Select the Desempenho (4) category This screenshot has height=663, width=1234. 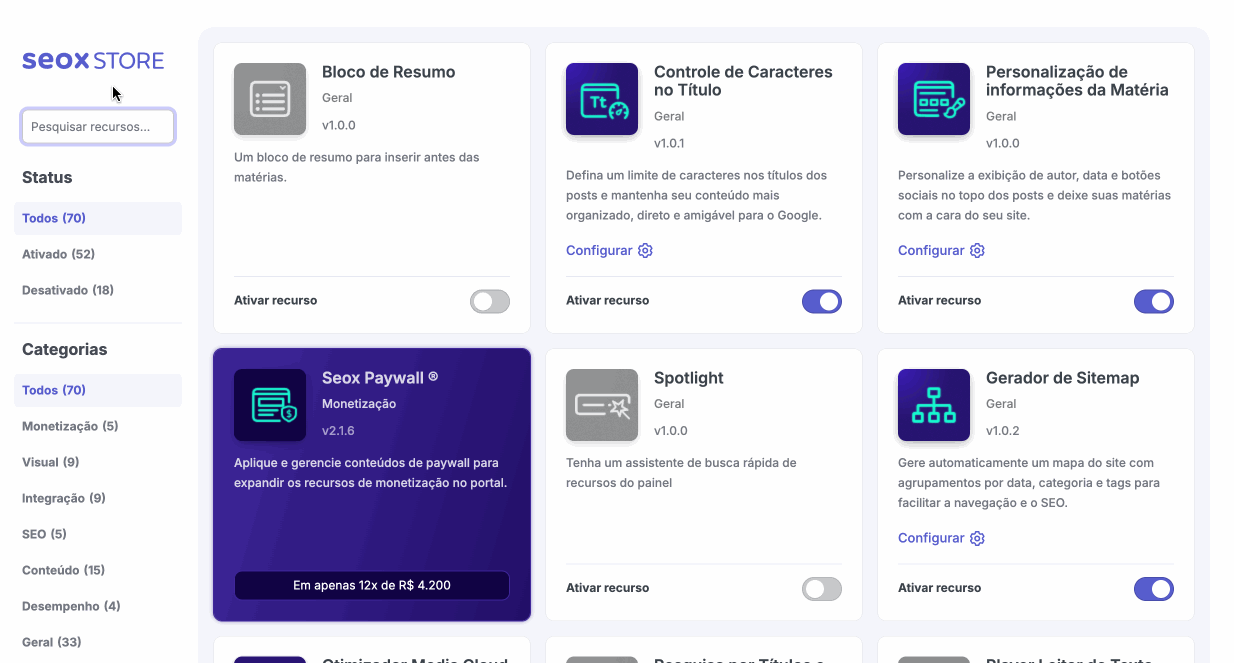point(98,606)
